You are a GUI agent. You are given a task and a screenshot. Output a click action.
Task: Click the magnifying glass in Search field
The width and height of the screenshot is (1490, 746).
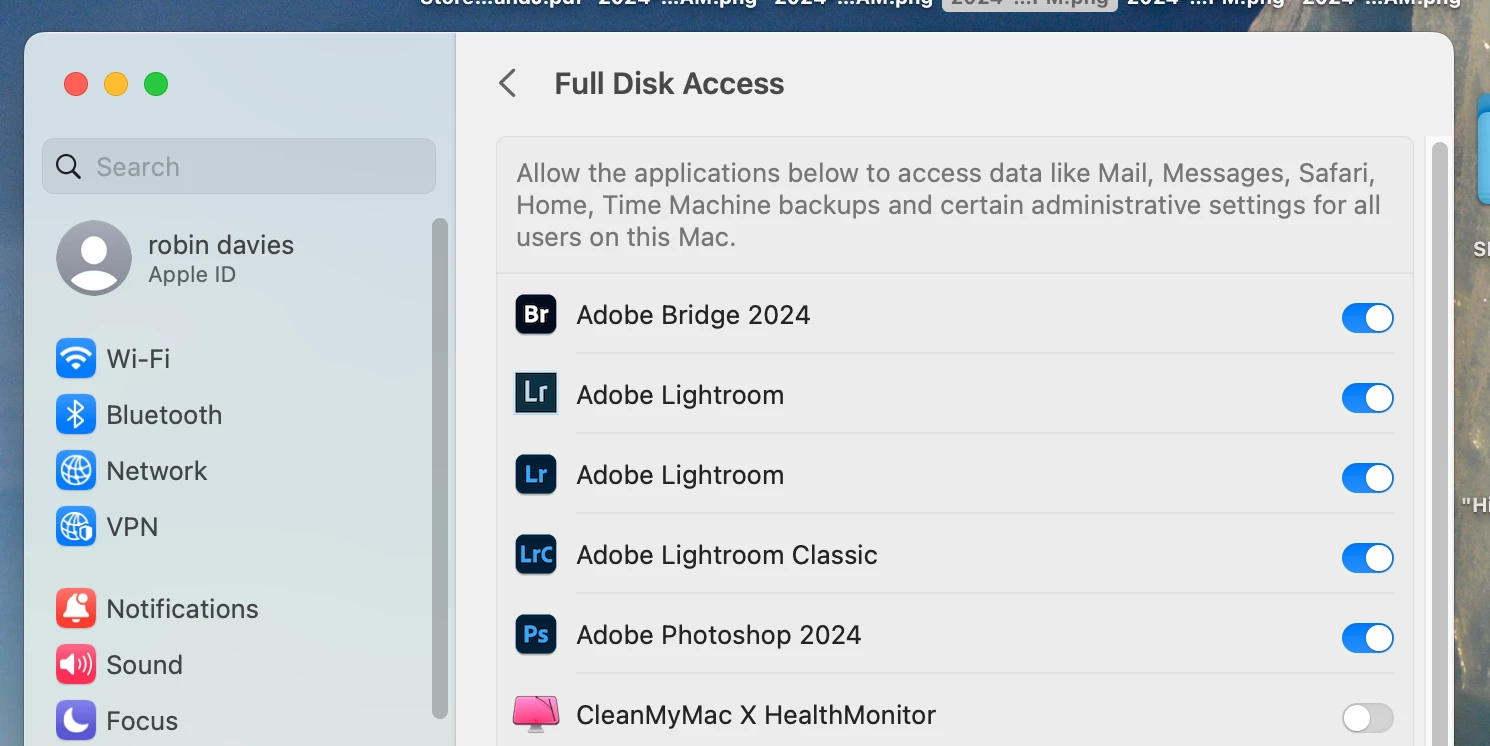click(x=68, y=166)
